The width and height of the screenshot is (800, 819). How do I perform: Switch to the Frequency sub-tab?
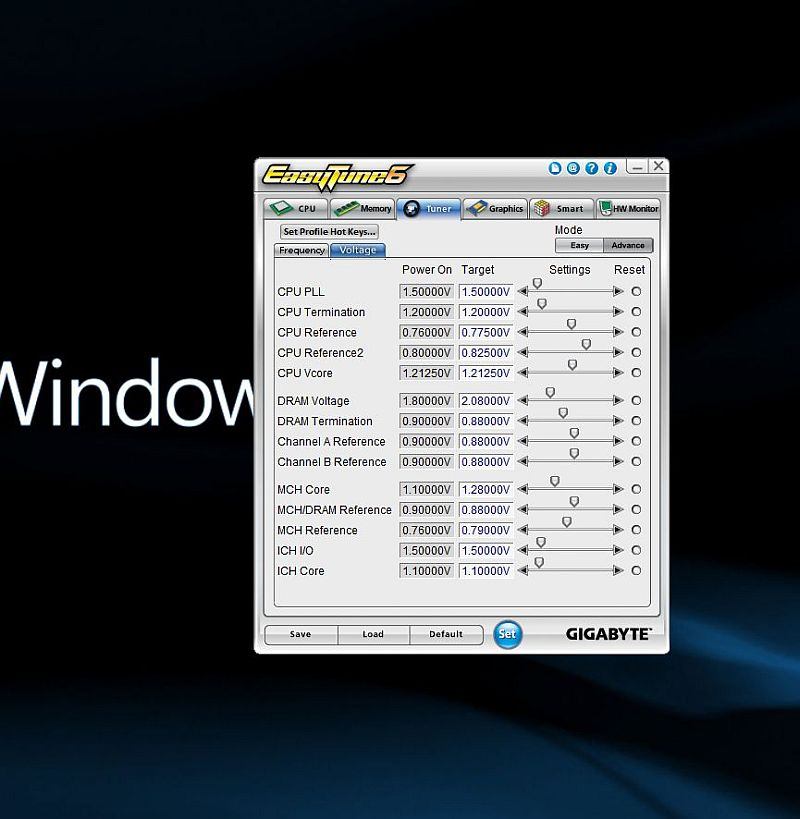pyautogui.click(x=301, y=250)
